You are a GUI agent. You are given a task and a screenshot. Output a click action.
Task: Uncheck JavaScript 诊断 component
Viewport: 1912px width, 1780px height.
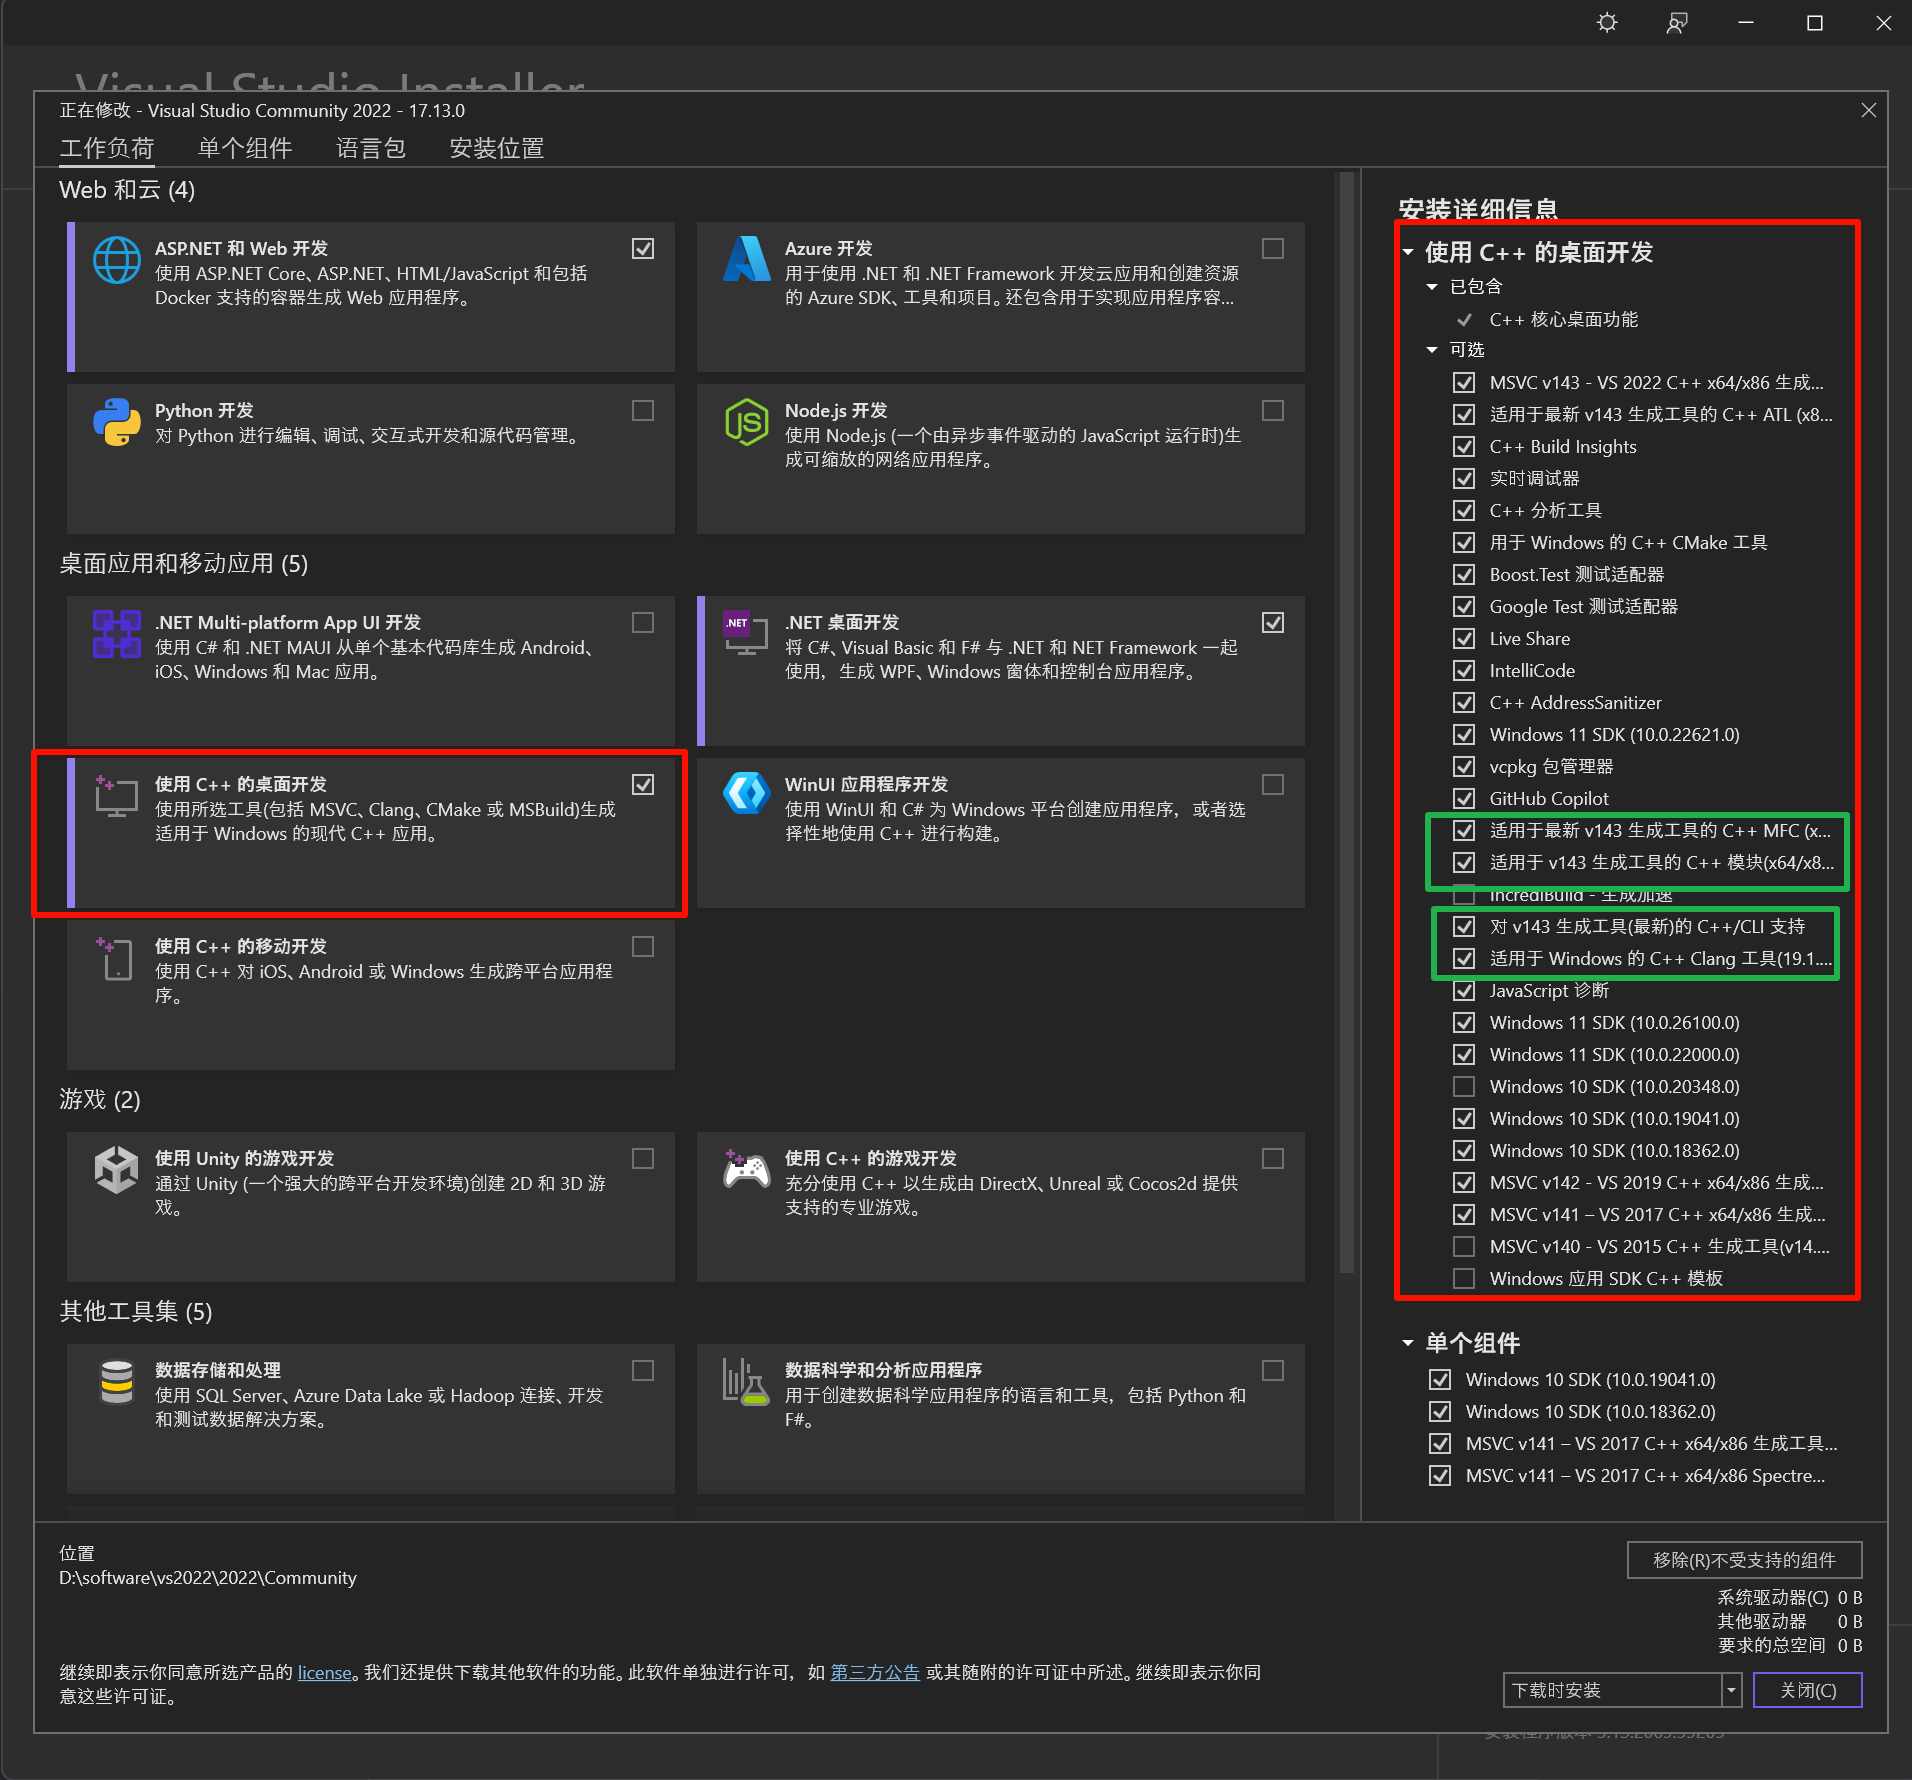(x=1464, y=990)
